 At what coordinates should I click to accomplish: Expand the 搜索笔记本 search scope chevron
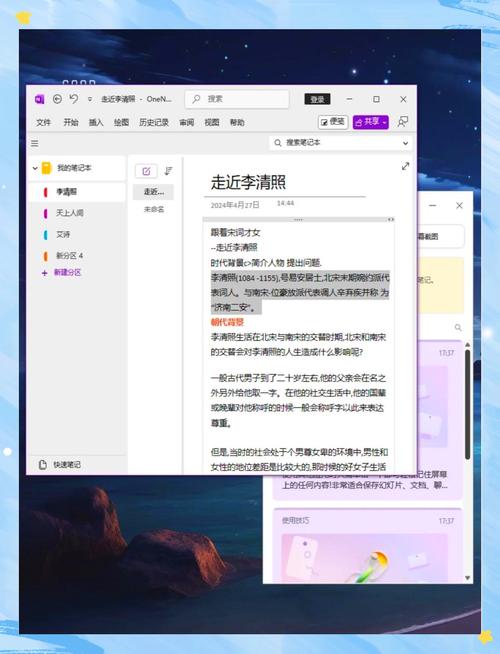(405, 143)
